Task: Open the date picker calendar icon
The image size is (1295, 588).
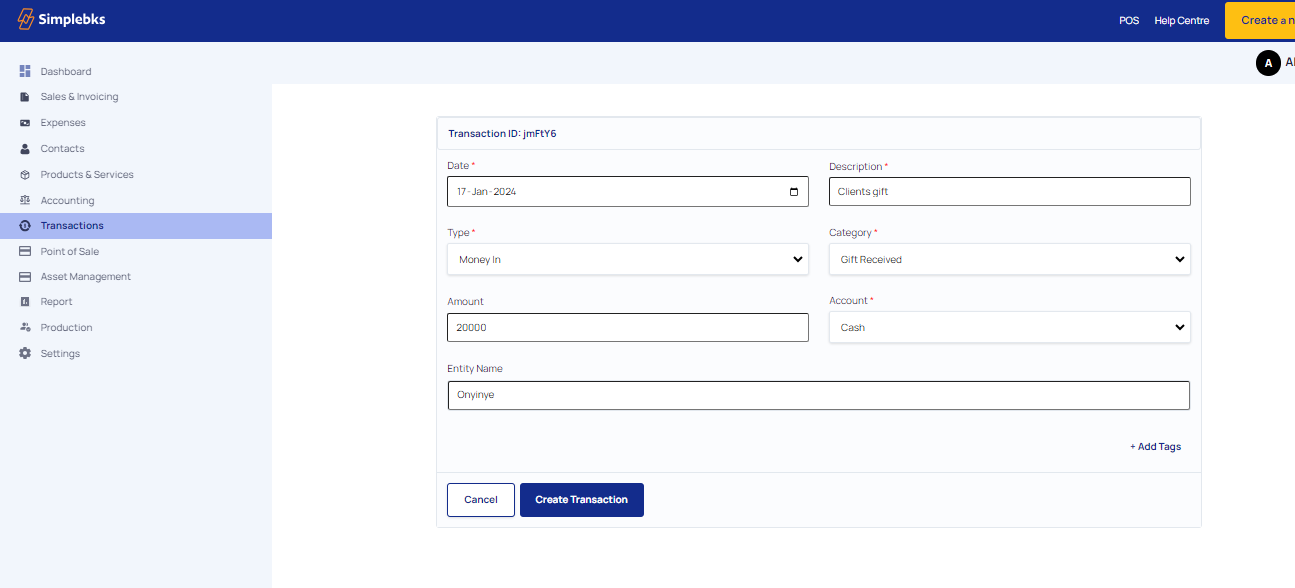Action: tap(794, 192)
